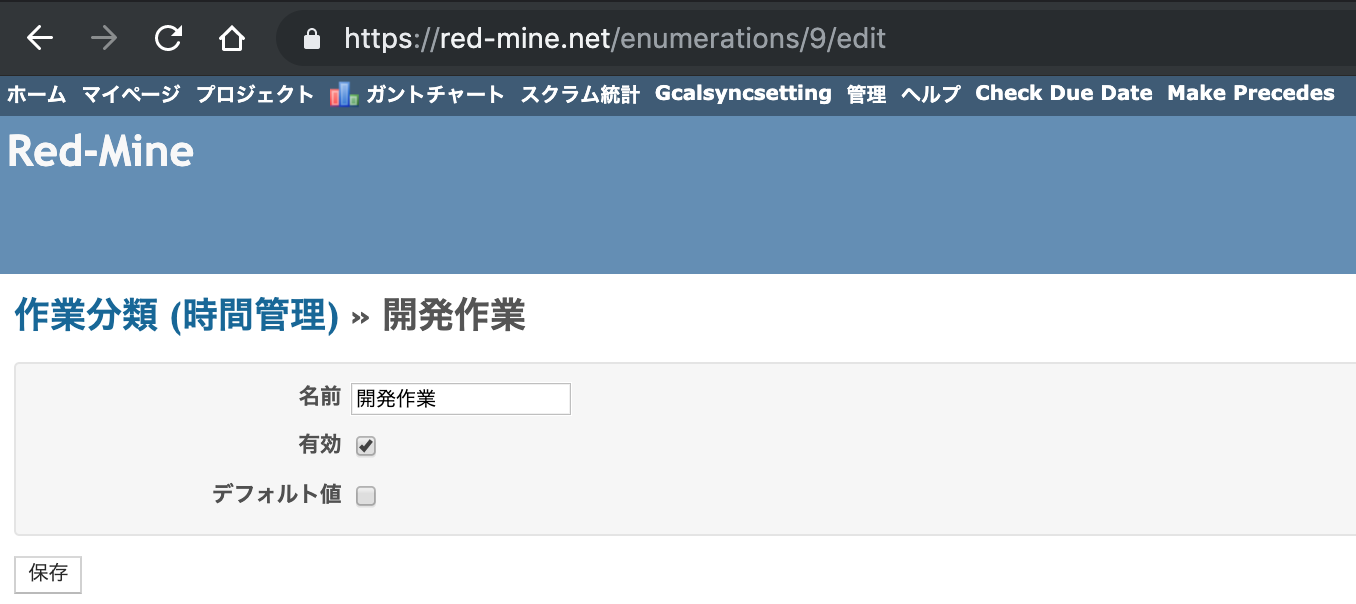This screenshot has height=604, width=1356.
Task: Open Gcalsyncsetting menu item
Action: [743, 93]
